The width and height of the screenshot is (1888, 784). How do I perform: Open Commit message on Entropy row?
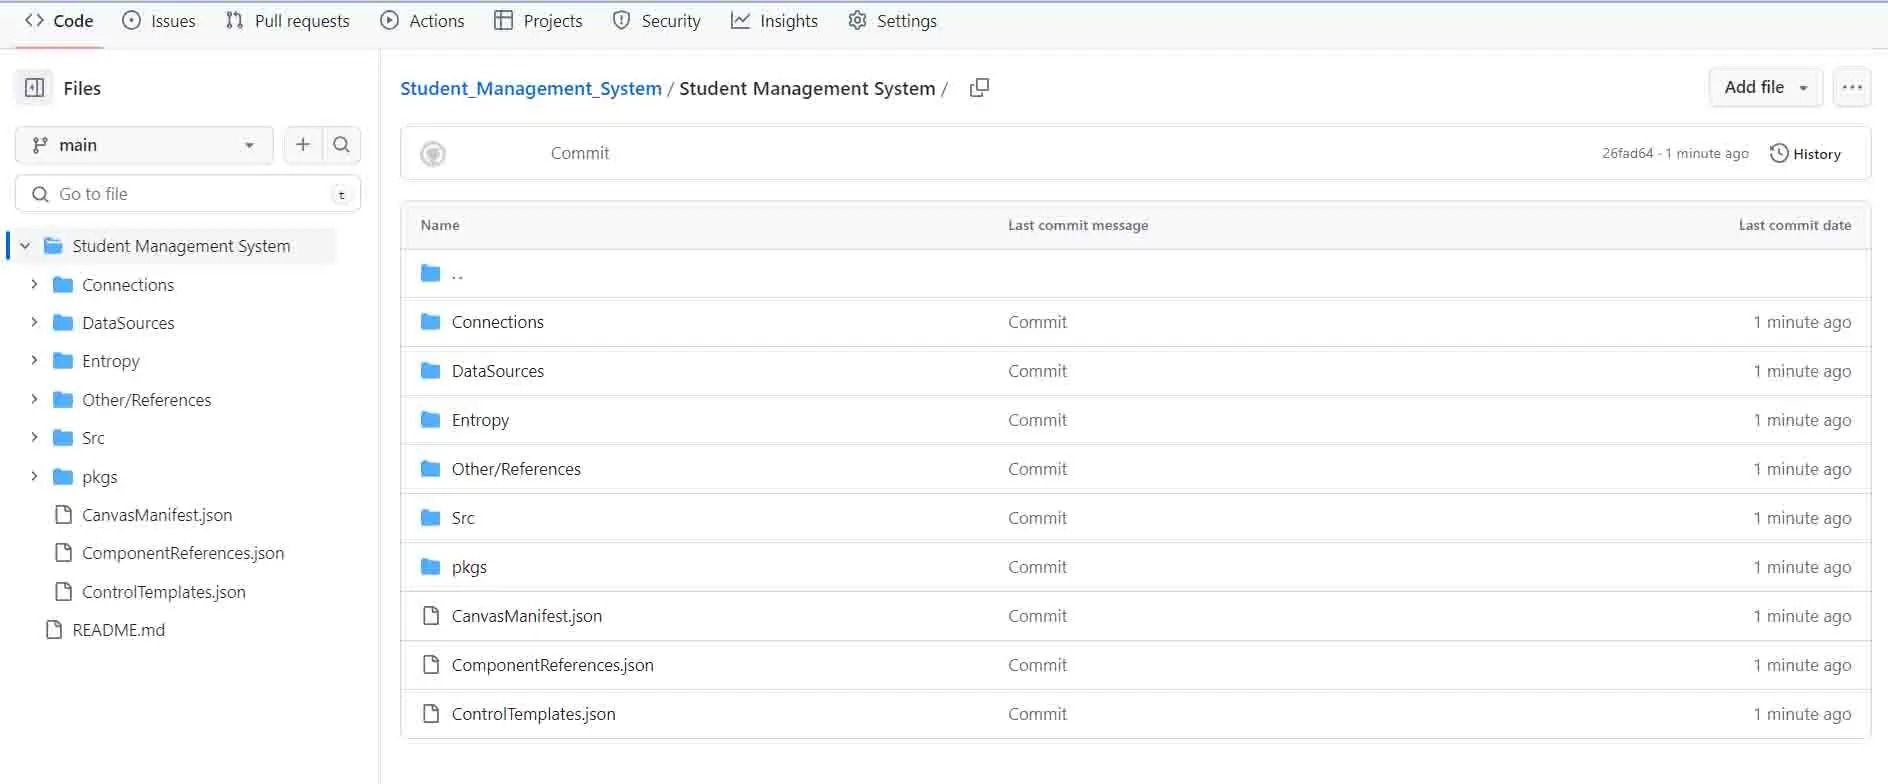1037,420
